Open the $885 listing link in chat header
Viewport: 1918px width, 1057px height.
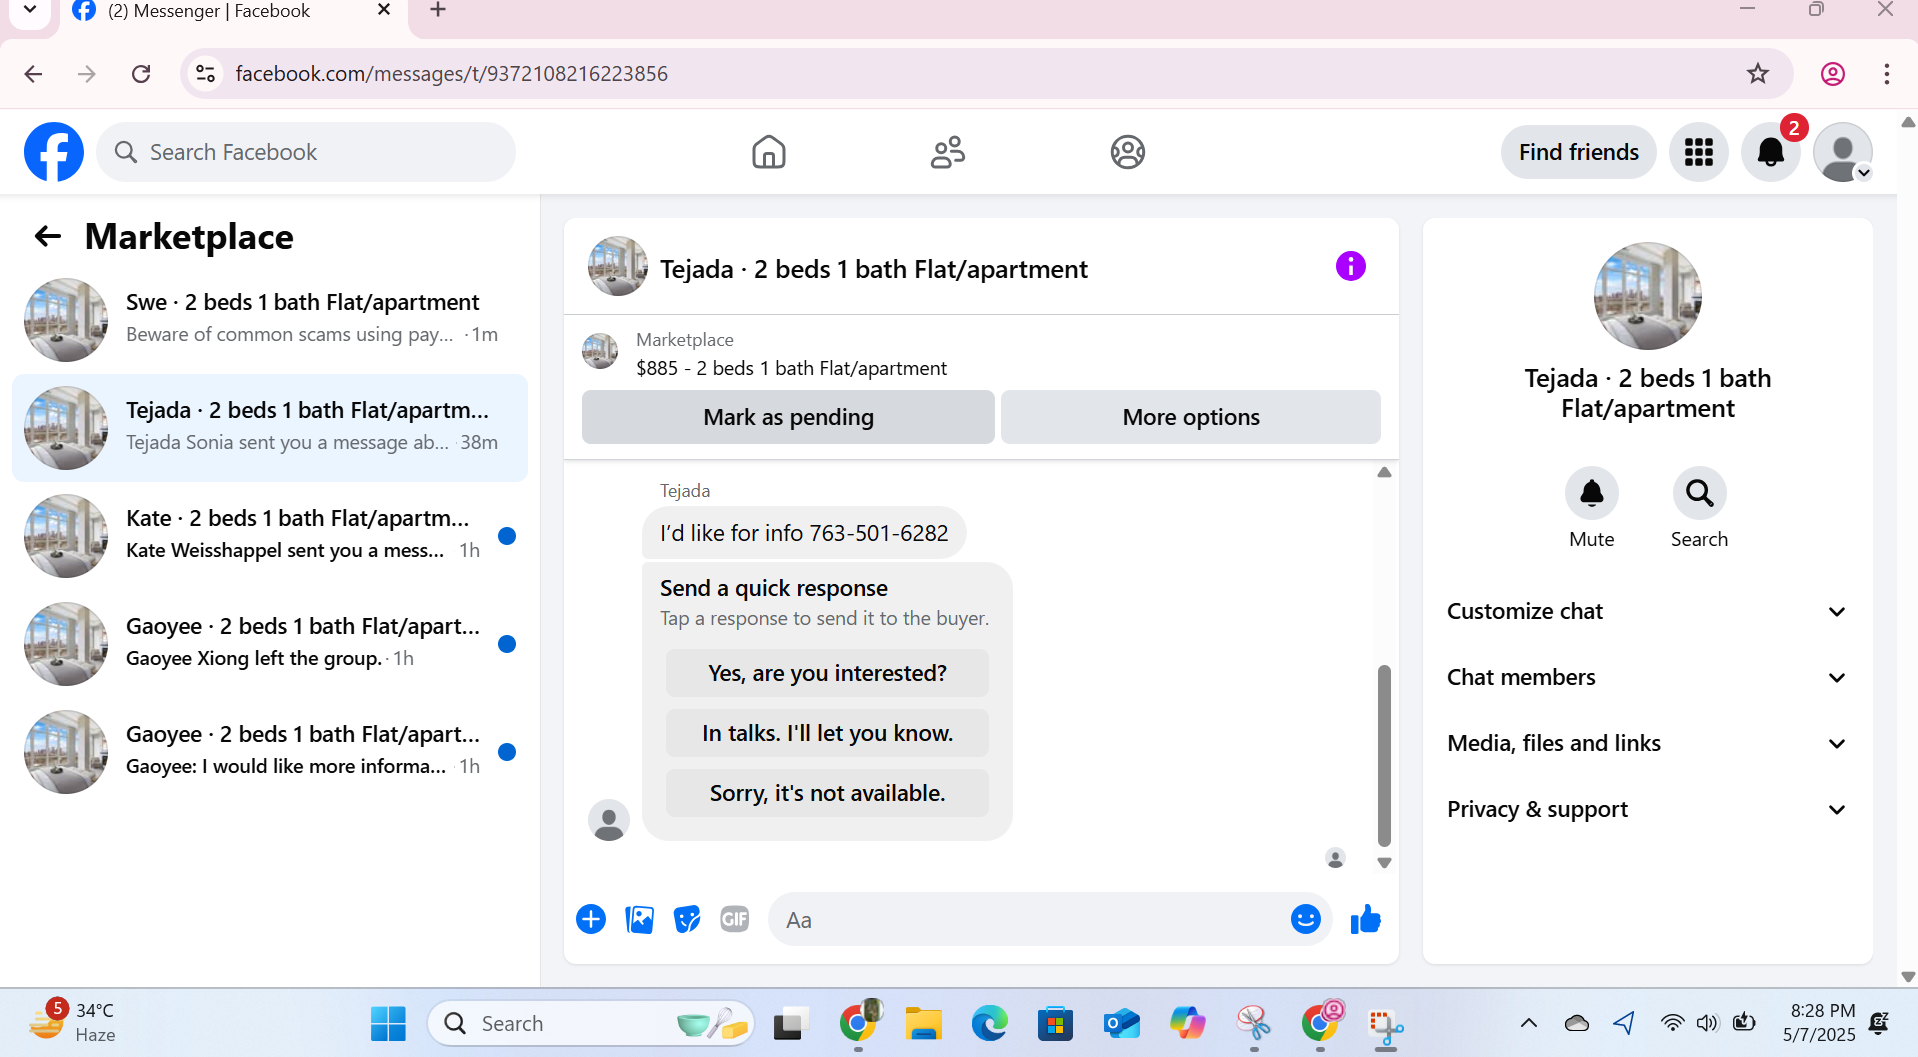(x=791, y=368)
